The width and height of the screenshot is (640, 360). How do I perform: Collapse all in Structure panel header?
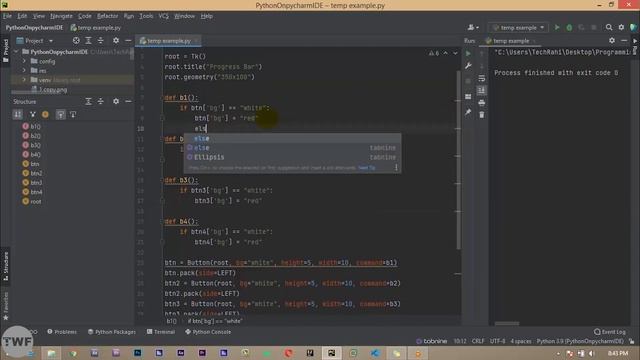click(x=100, y=101)
